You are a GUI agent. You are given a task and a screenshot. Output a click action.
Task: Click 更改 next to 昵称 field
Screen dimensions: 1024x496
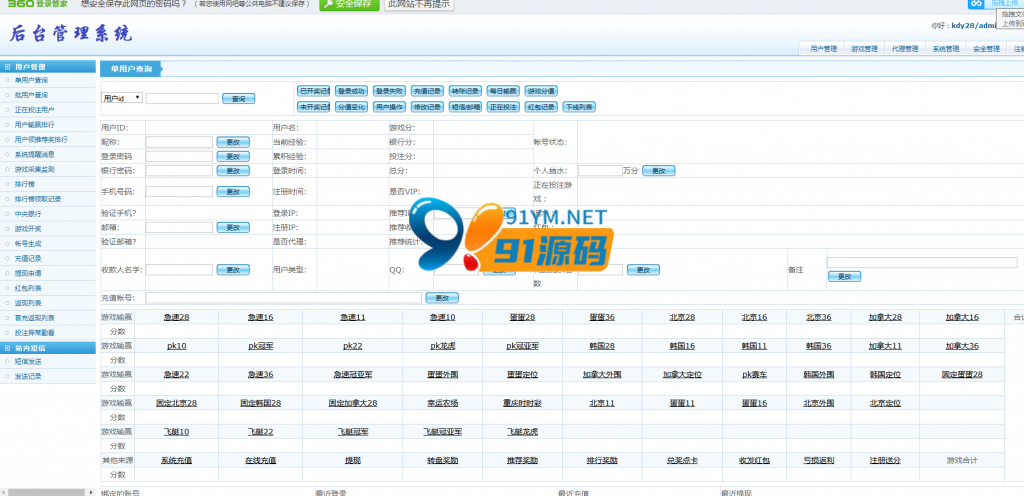click(x=233, y=142)
